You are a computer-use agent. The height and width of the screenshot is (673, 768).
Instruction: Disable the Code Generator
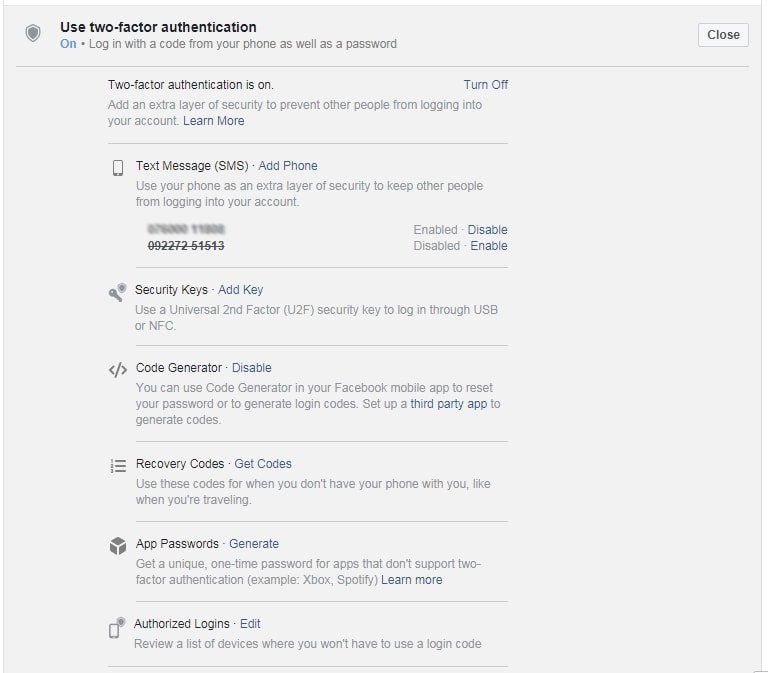252,368
